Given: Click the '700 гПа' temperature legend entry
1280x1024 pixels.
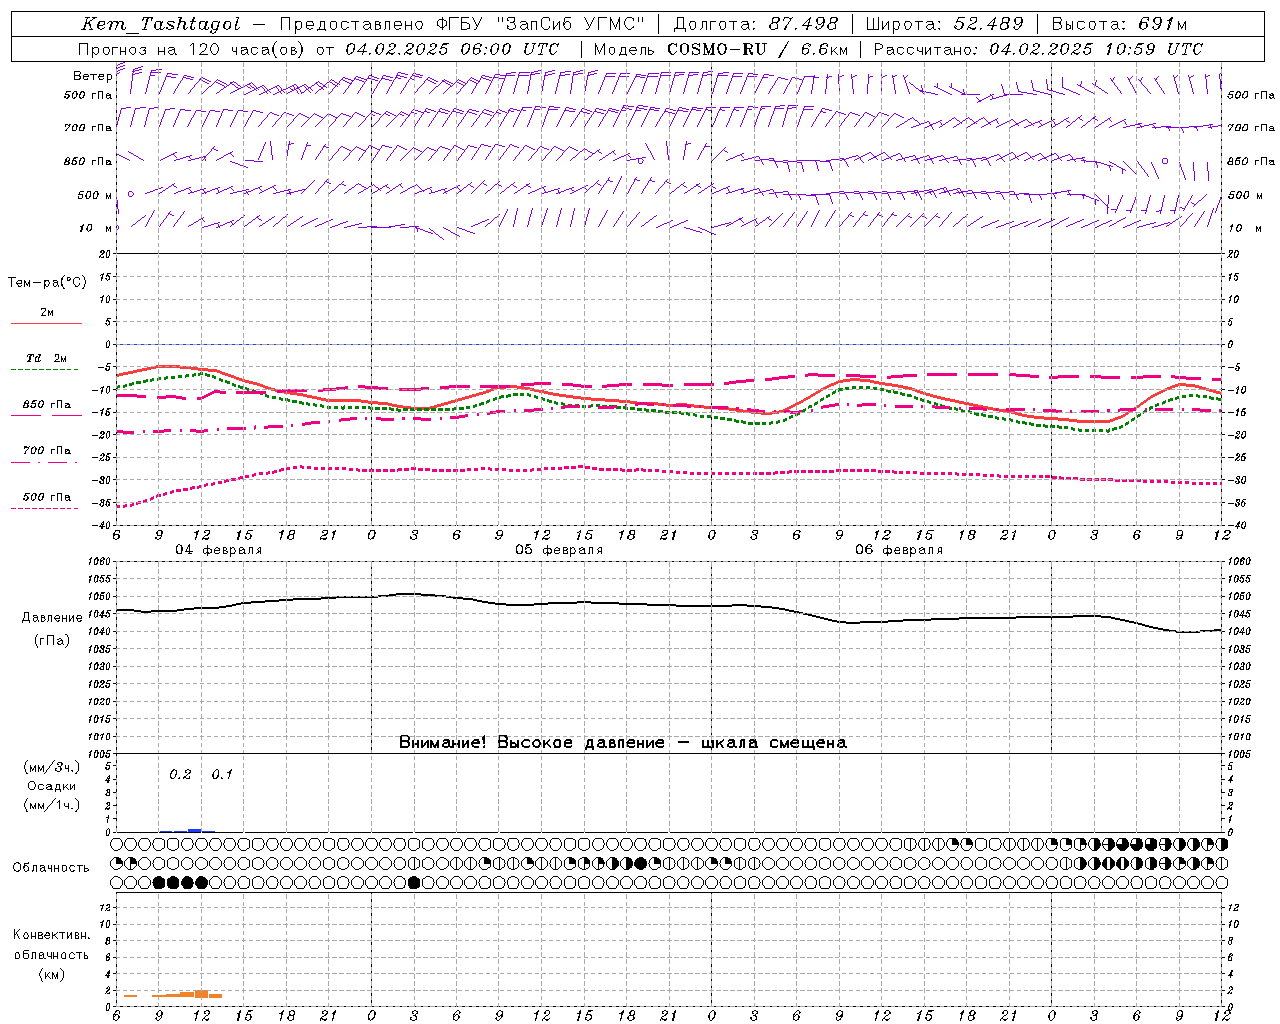Looking at the screenshot, I should point(47,450).
